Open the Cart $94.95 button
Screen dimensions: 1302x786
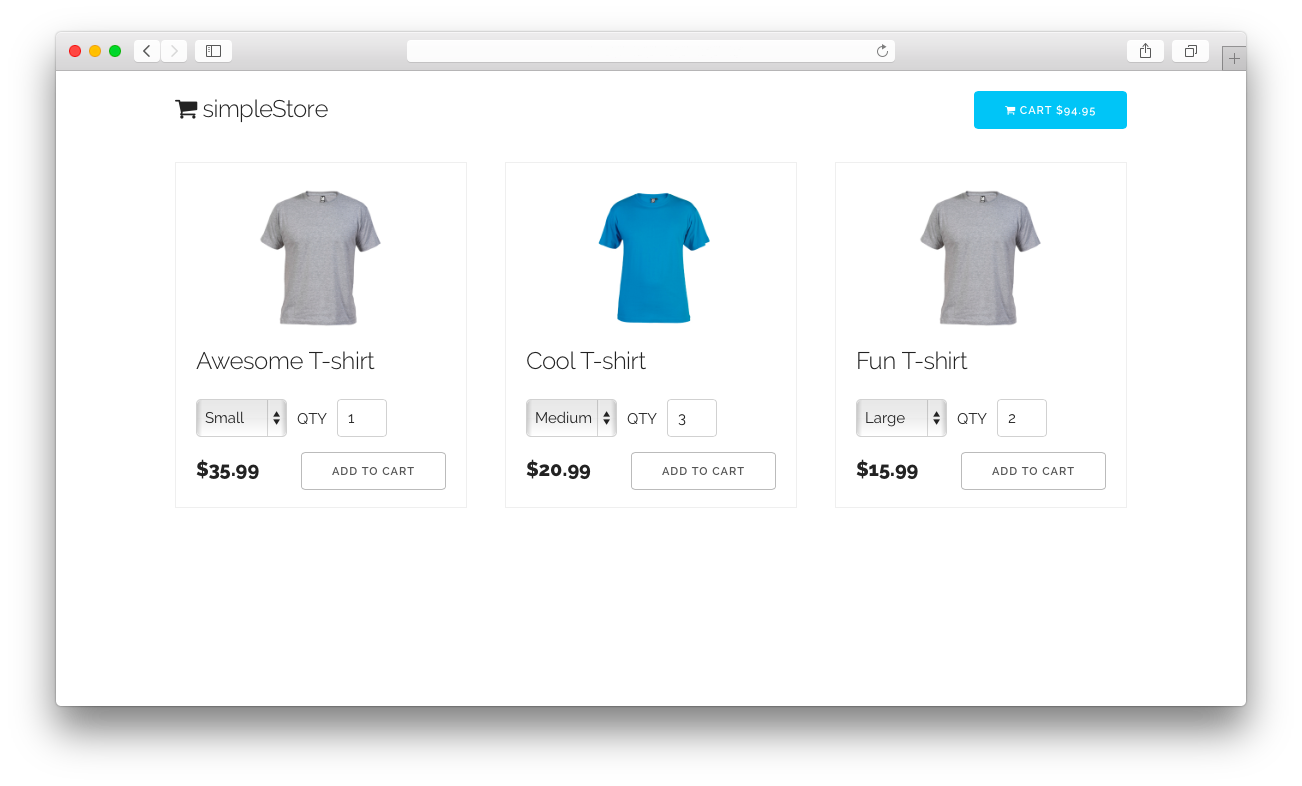pos(1050,110)
